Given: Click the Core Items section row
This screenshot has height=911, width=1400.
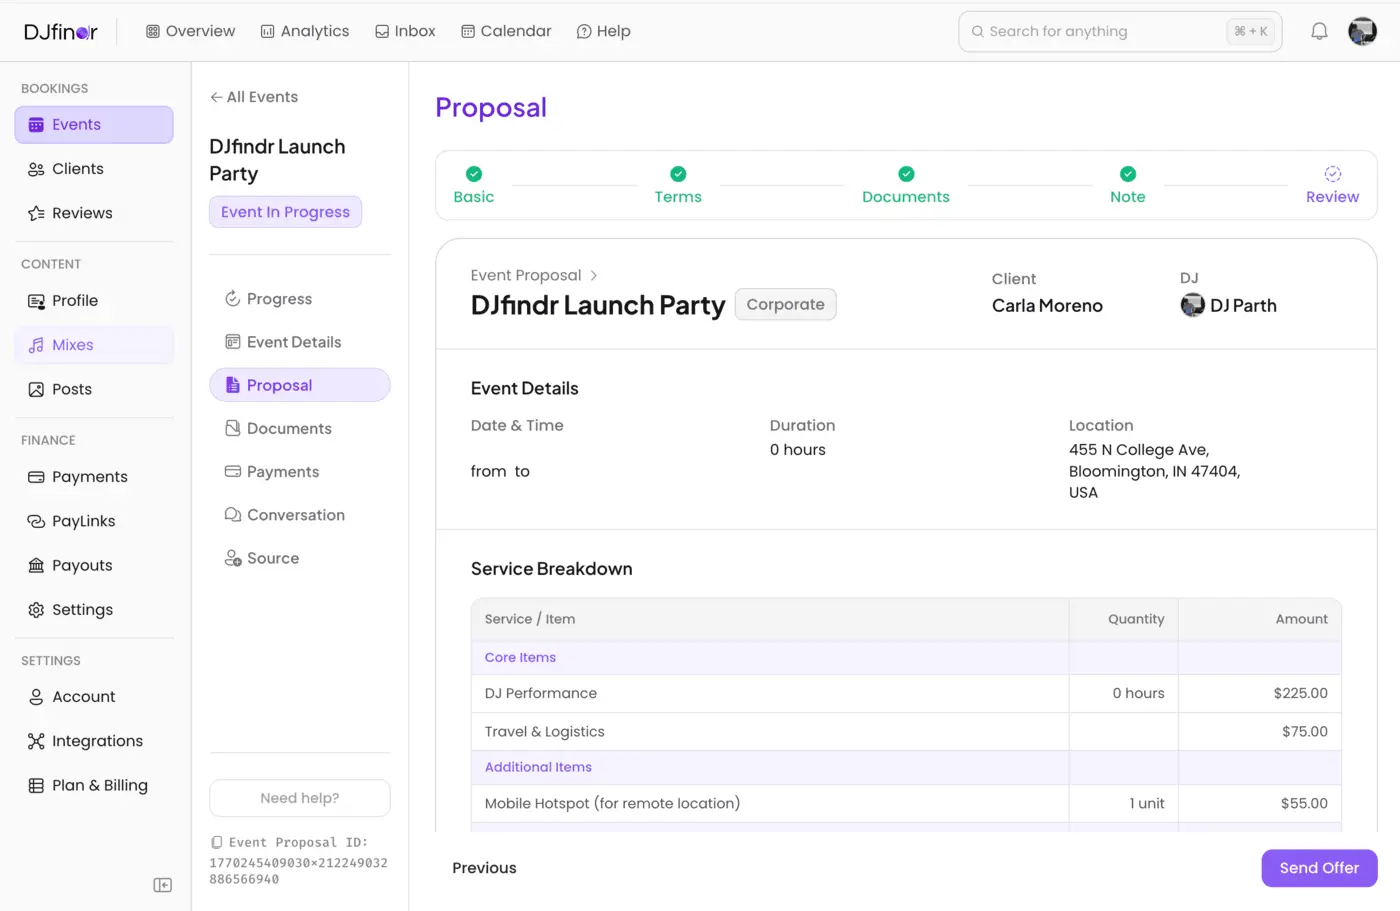Looking at the screenshot, I should [906, 657].
